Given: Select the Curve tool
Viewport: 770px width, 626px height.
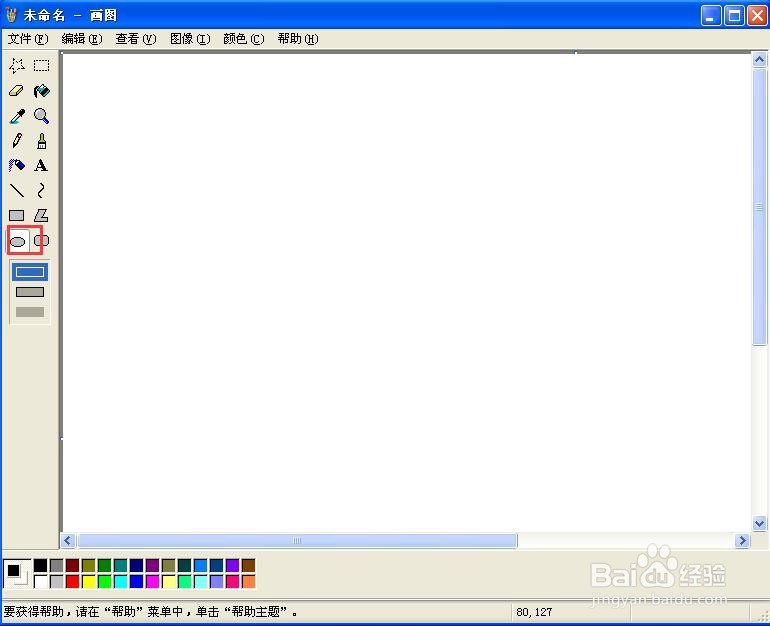Looking at the screenshot, I should pos(42,191).
